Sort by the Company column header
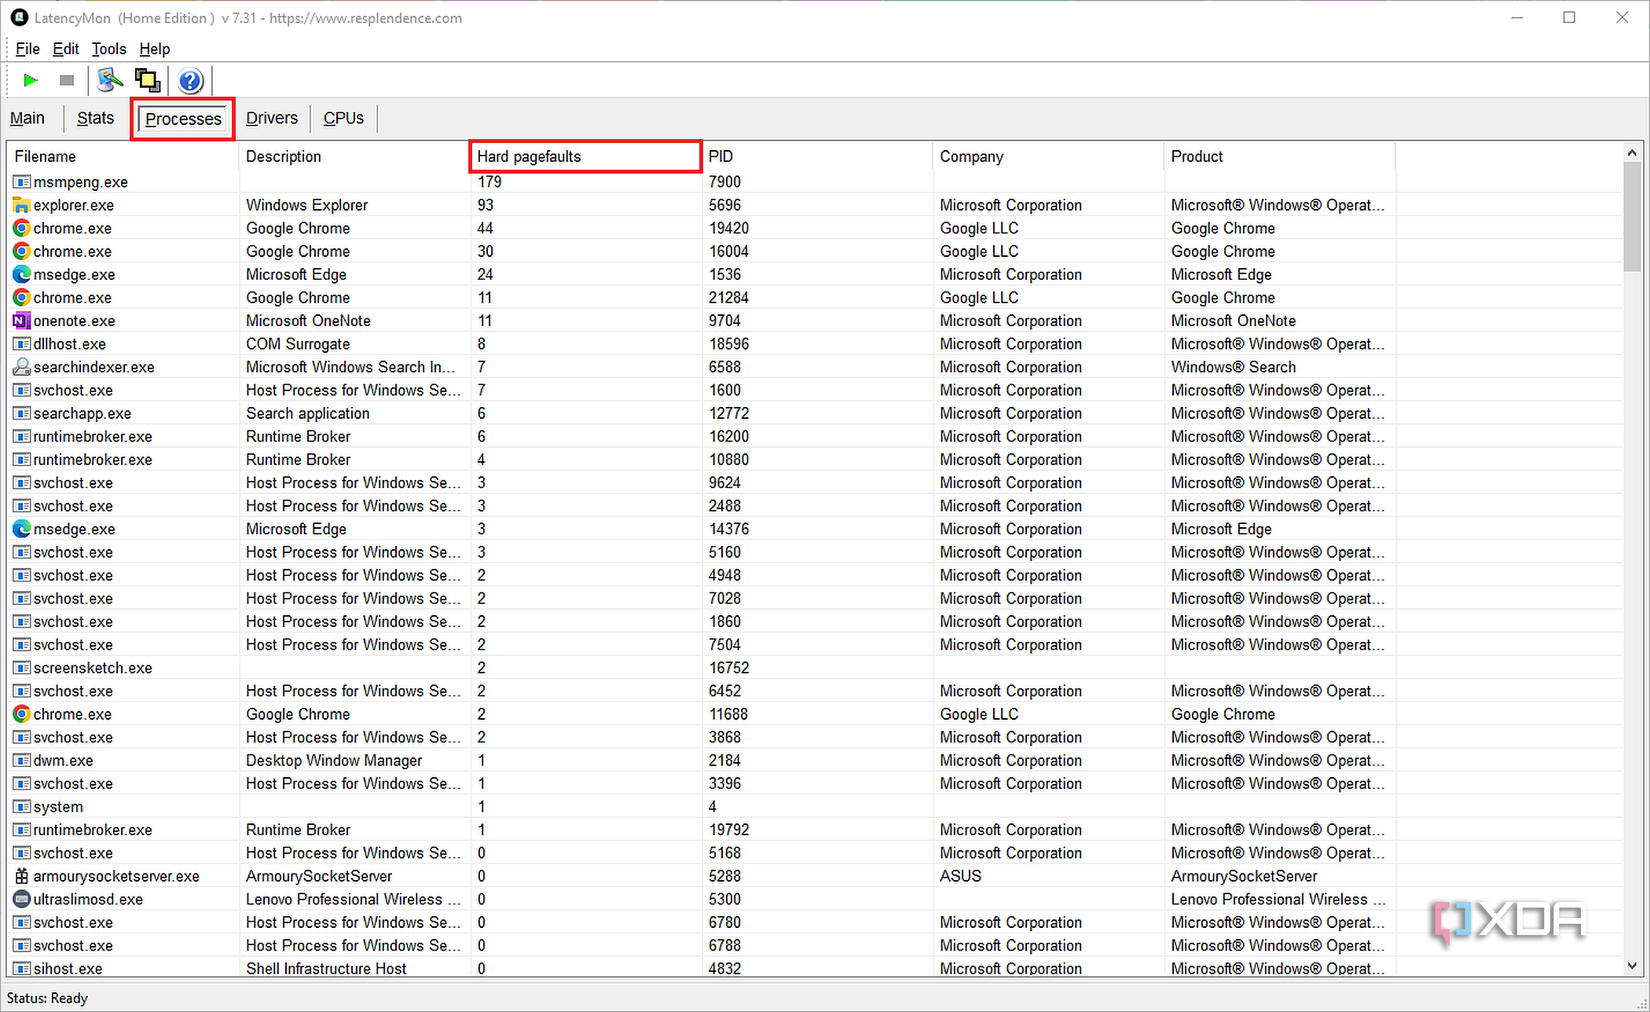This screenshot has height=1012, width=1650. 1048,156
